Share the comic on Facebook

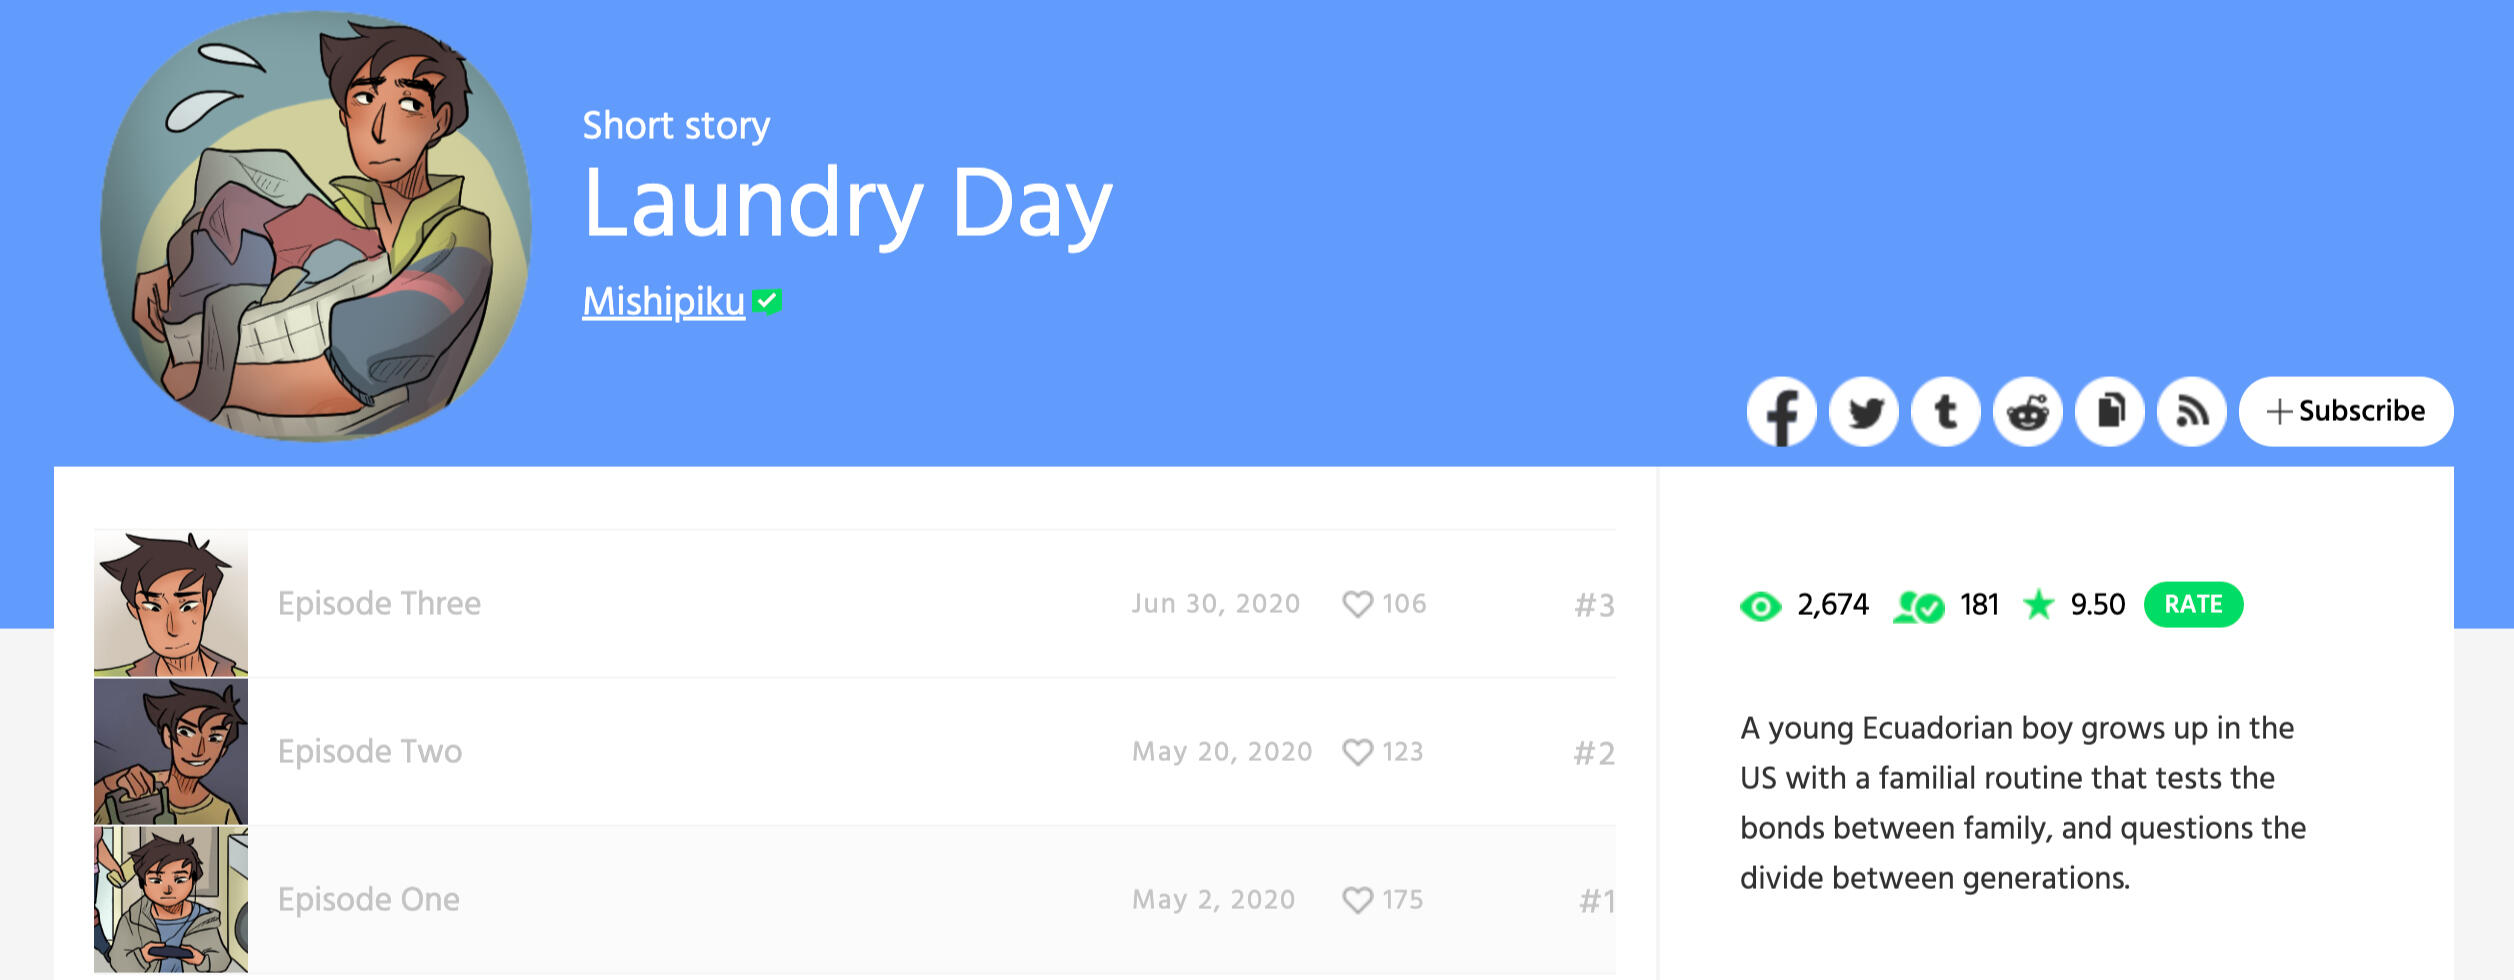coord(1781,411)
